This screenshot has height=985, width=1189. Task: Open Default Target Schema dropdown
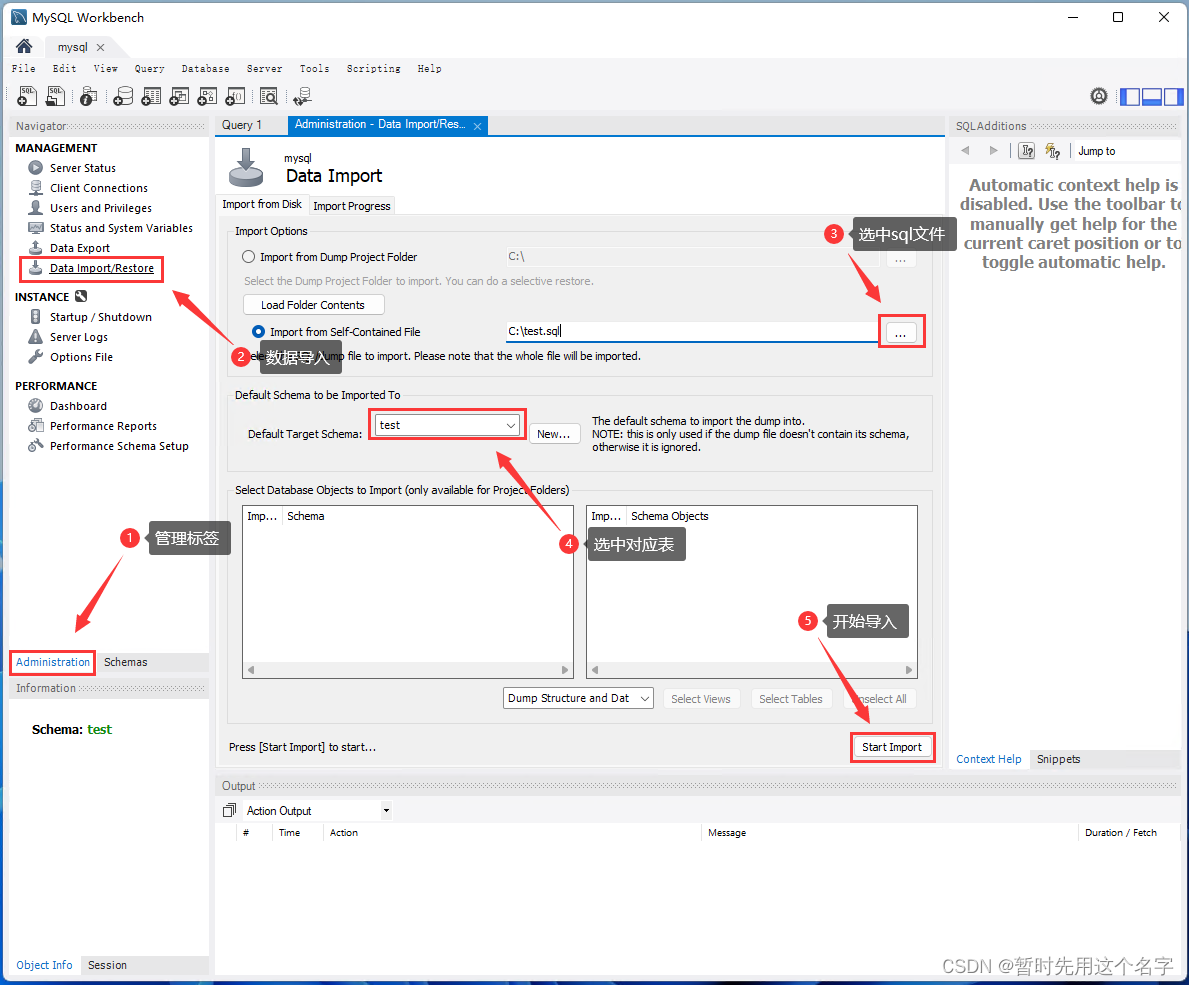coord(447,425)
